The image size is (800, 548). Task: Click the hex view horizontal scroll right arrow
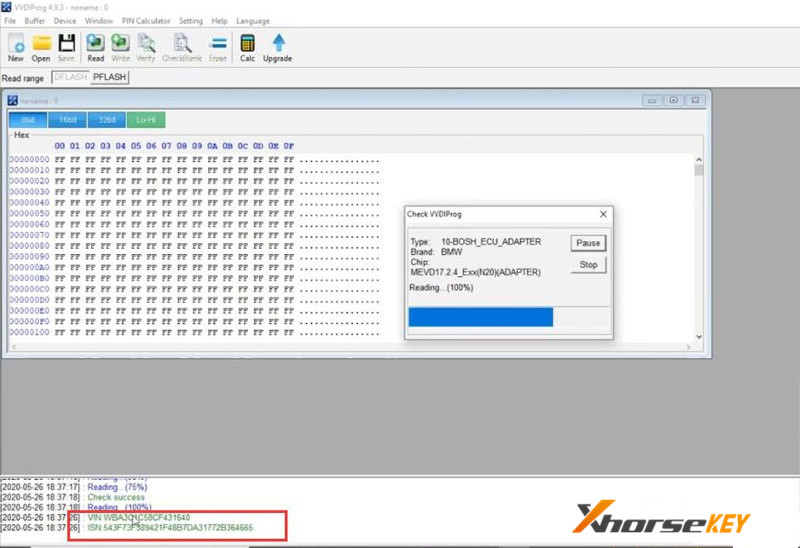pyautogui.click(x=689, y=347)
